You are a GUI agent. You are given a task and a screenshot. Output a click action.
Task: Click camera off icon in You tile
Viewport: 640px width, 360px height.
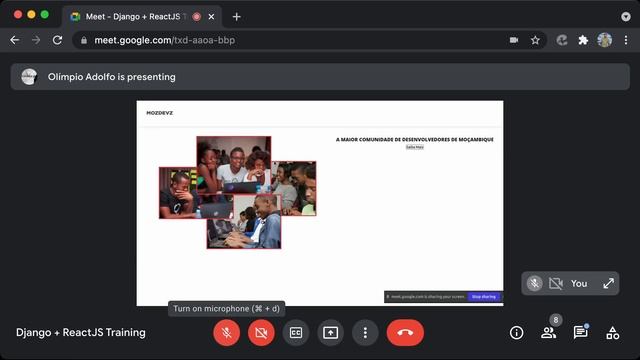click(x=556, y=283)
